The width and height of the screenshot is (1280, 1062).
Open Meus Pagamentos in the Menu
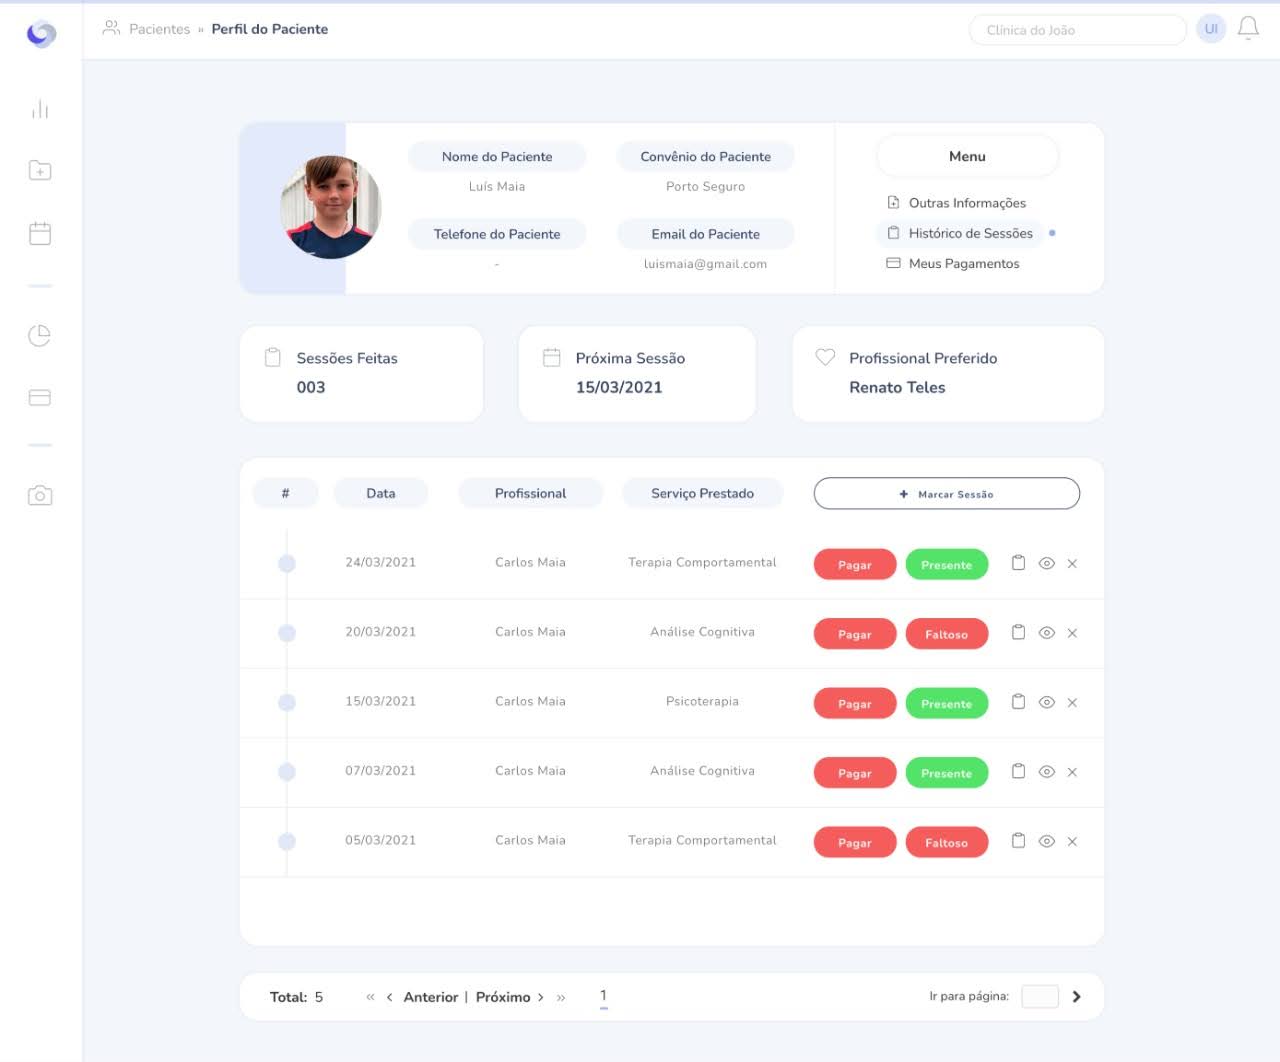[953, 263]
